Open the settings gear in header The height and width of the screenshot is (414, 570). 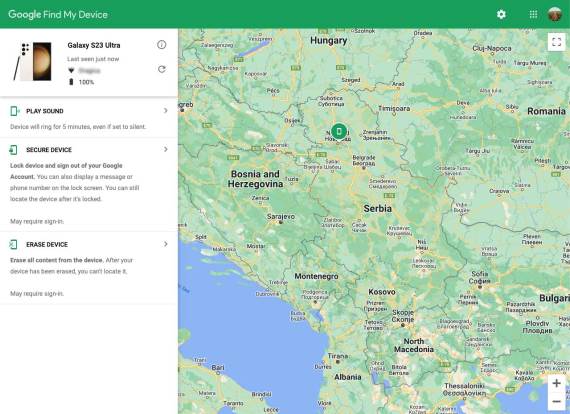pyautogui.click(x=501, y=14)
